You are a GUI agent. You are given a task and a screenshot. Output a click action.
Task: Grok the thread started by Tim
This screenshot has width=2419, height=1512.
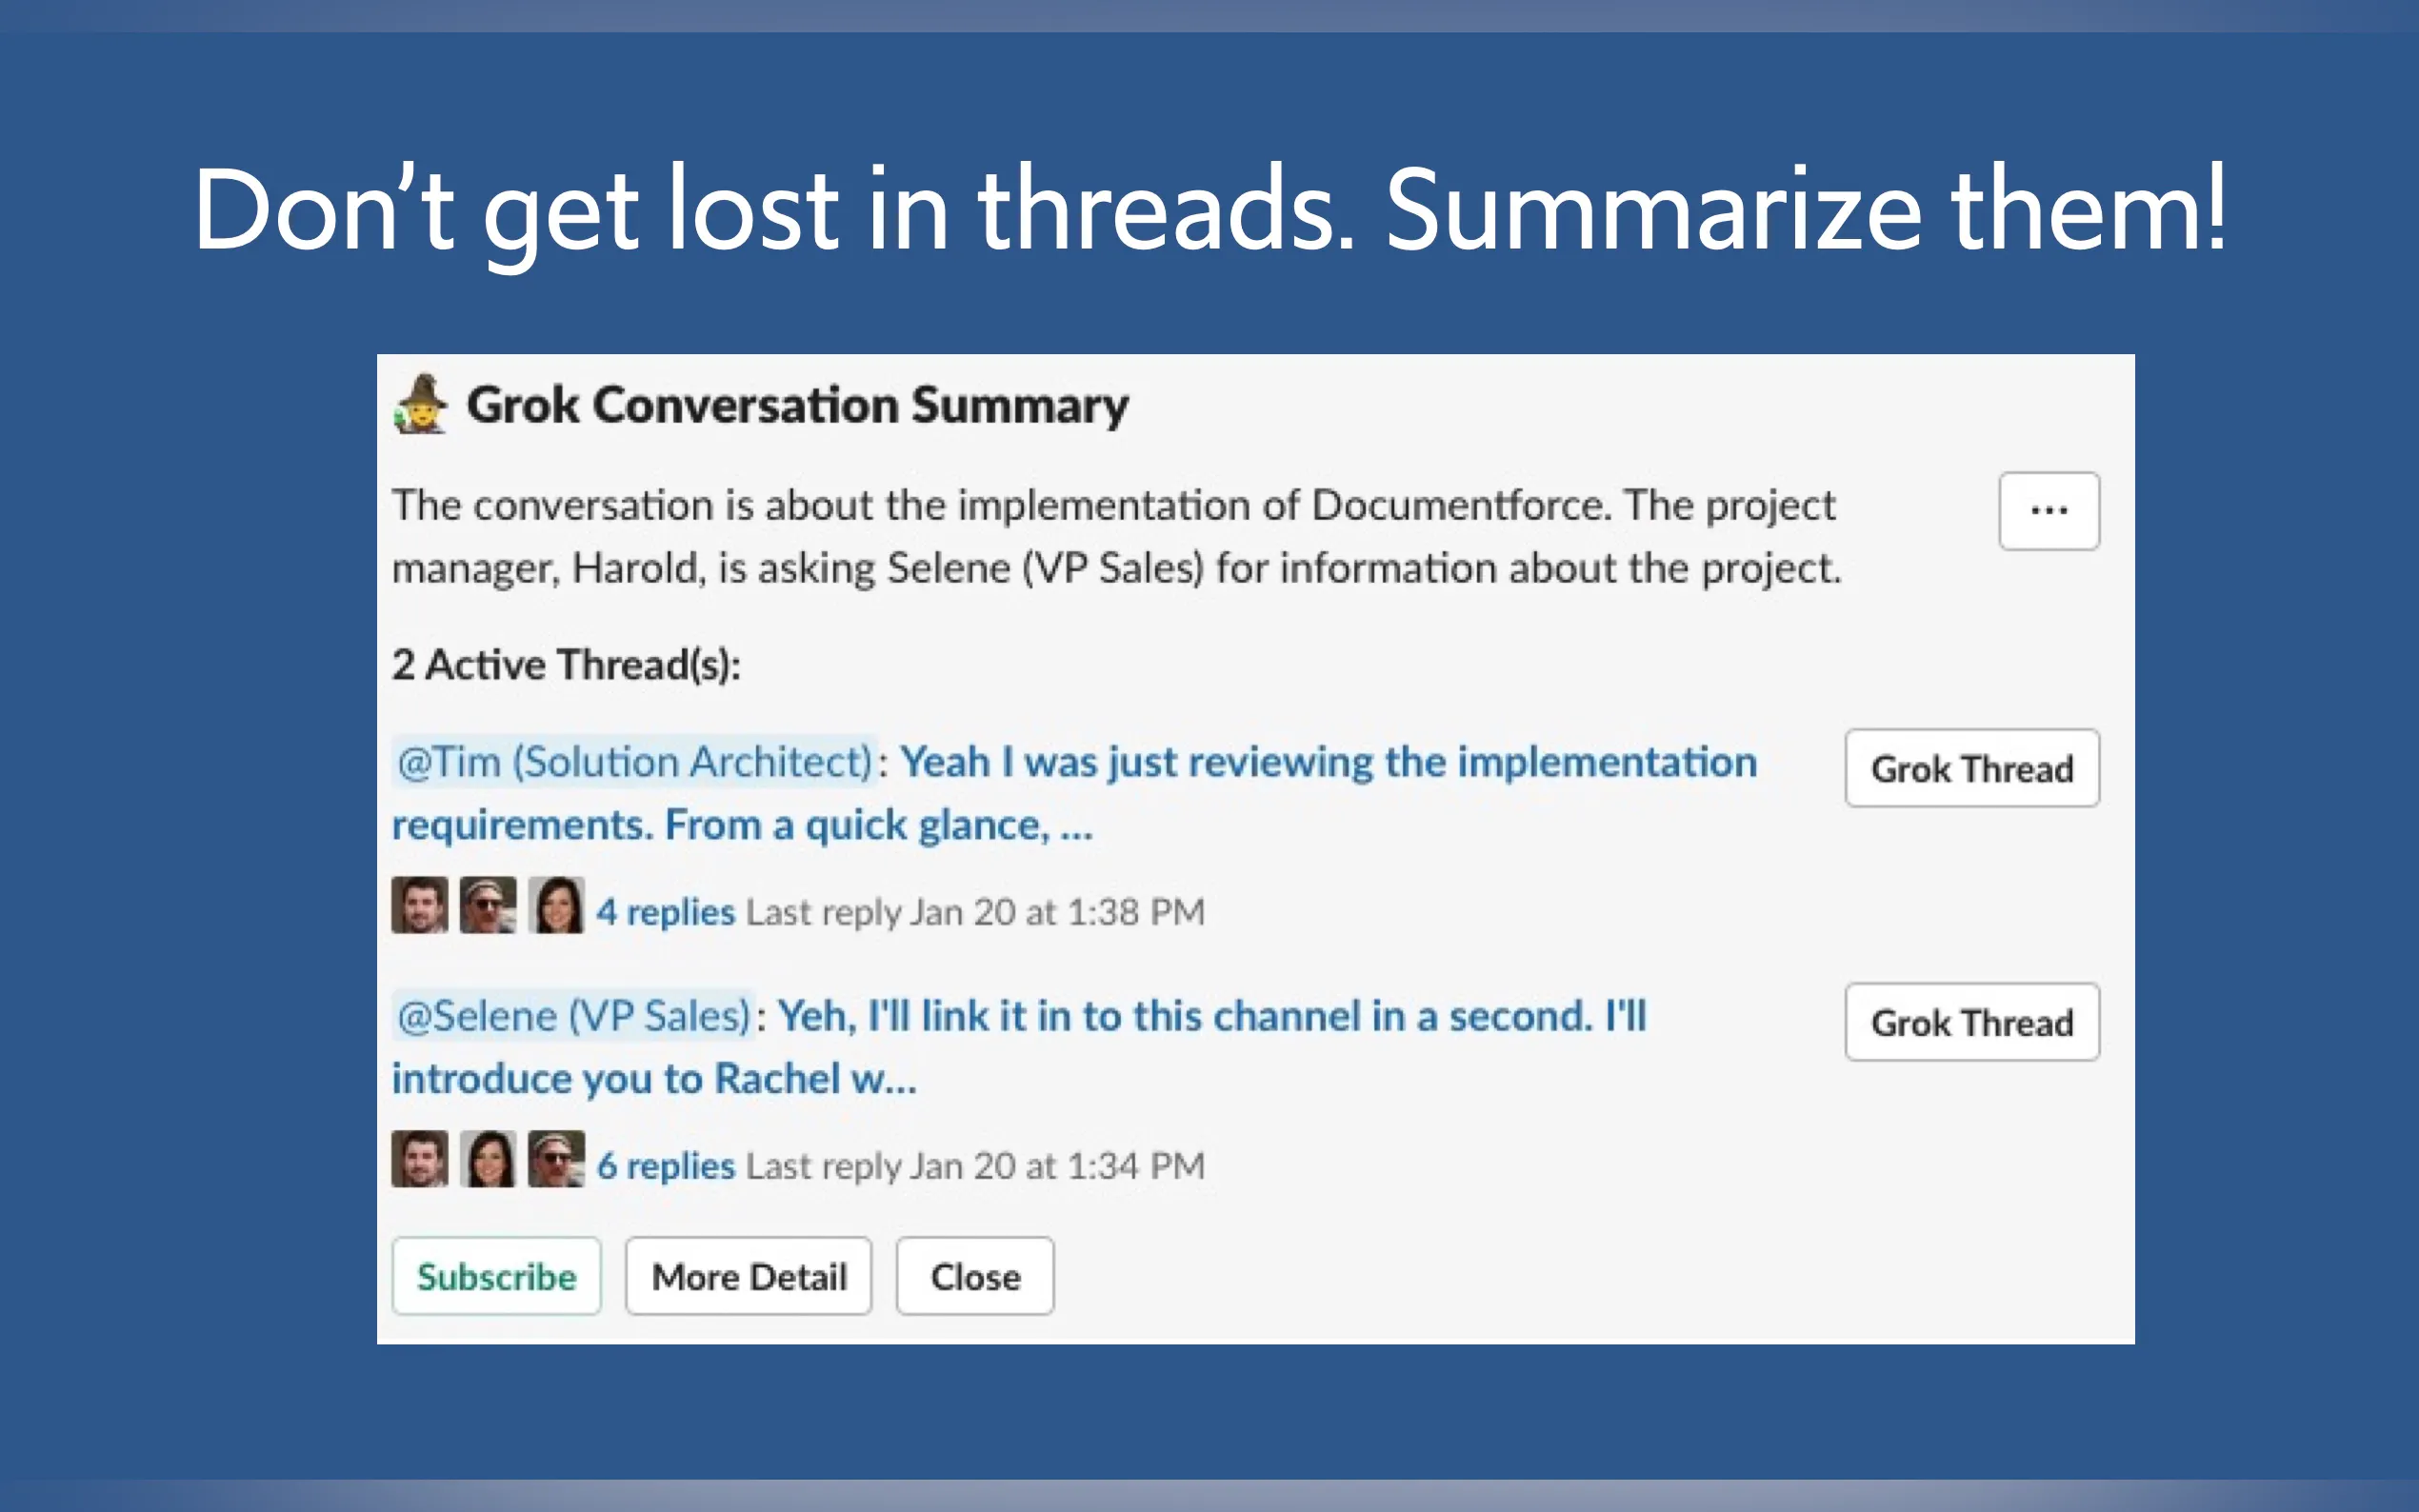[x=1972, y=768]
